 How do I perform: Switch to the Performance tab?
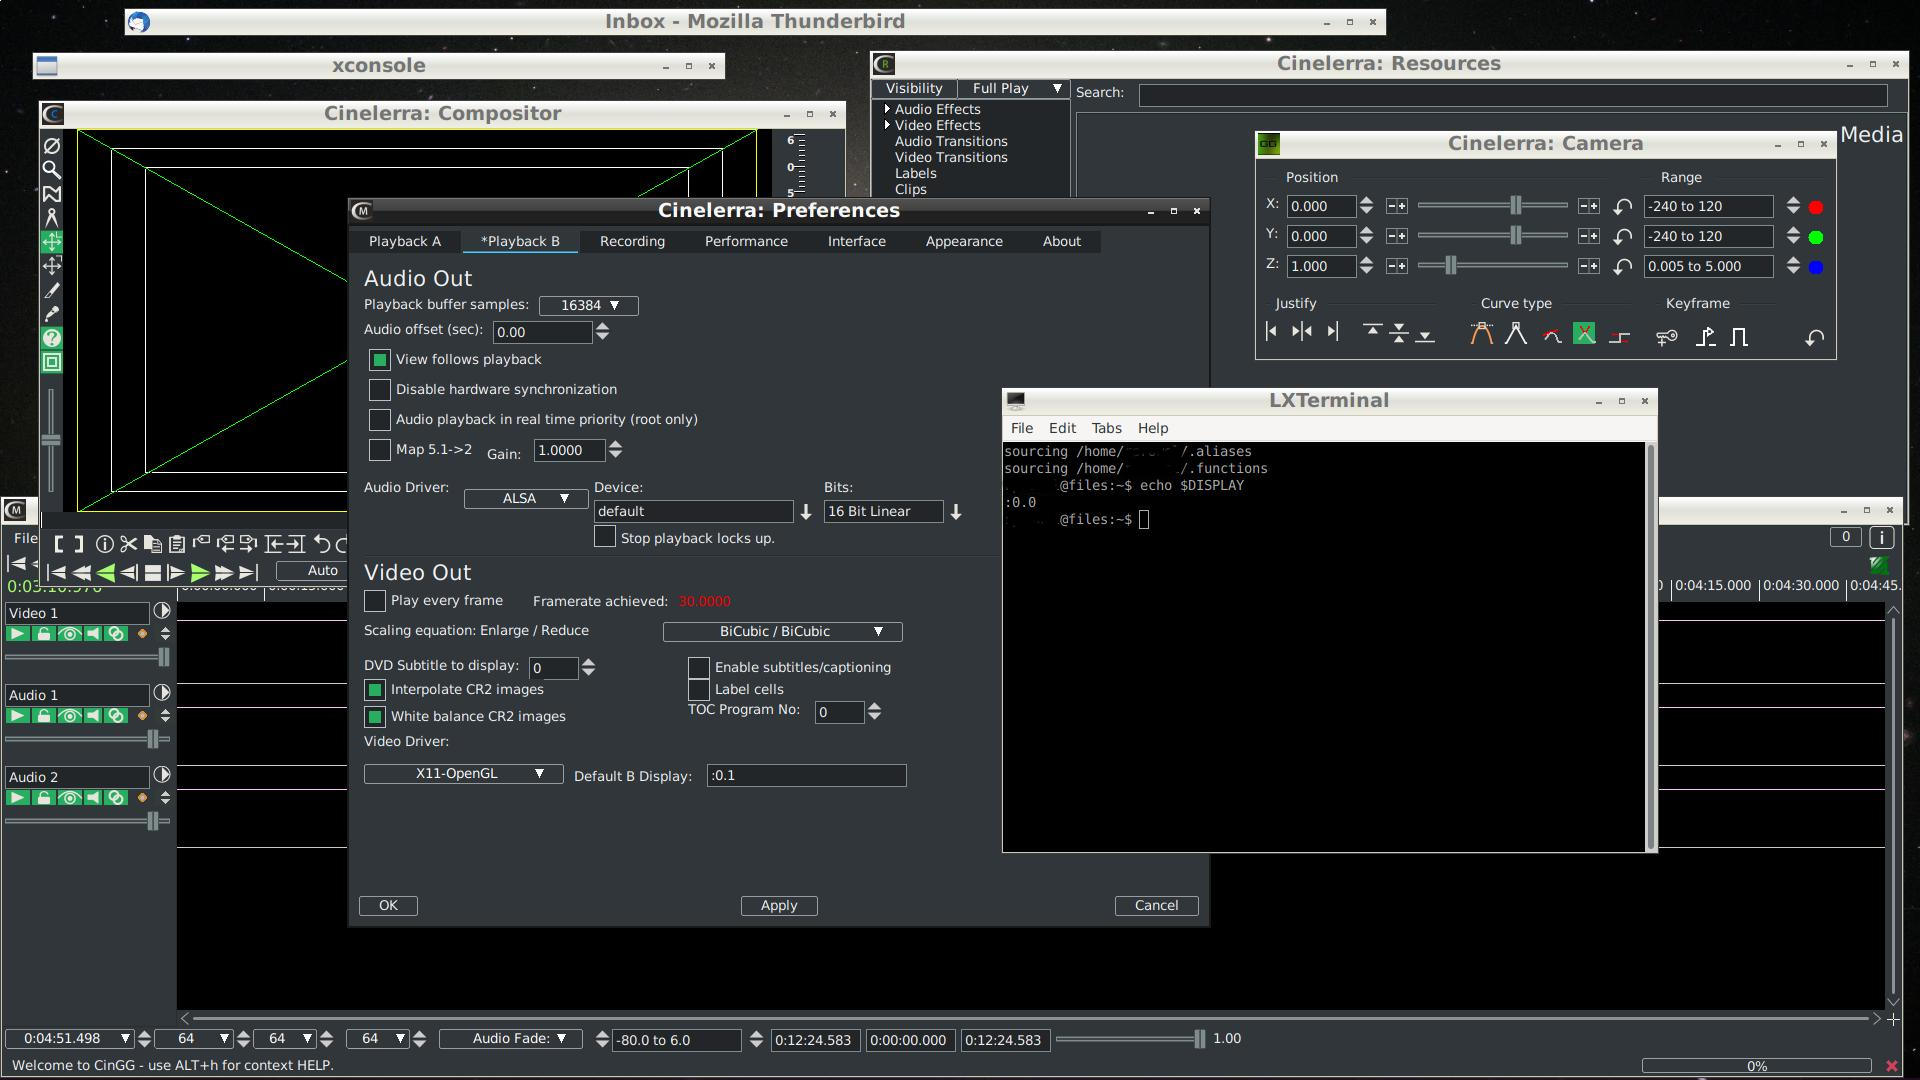pos(746,241)
